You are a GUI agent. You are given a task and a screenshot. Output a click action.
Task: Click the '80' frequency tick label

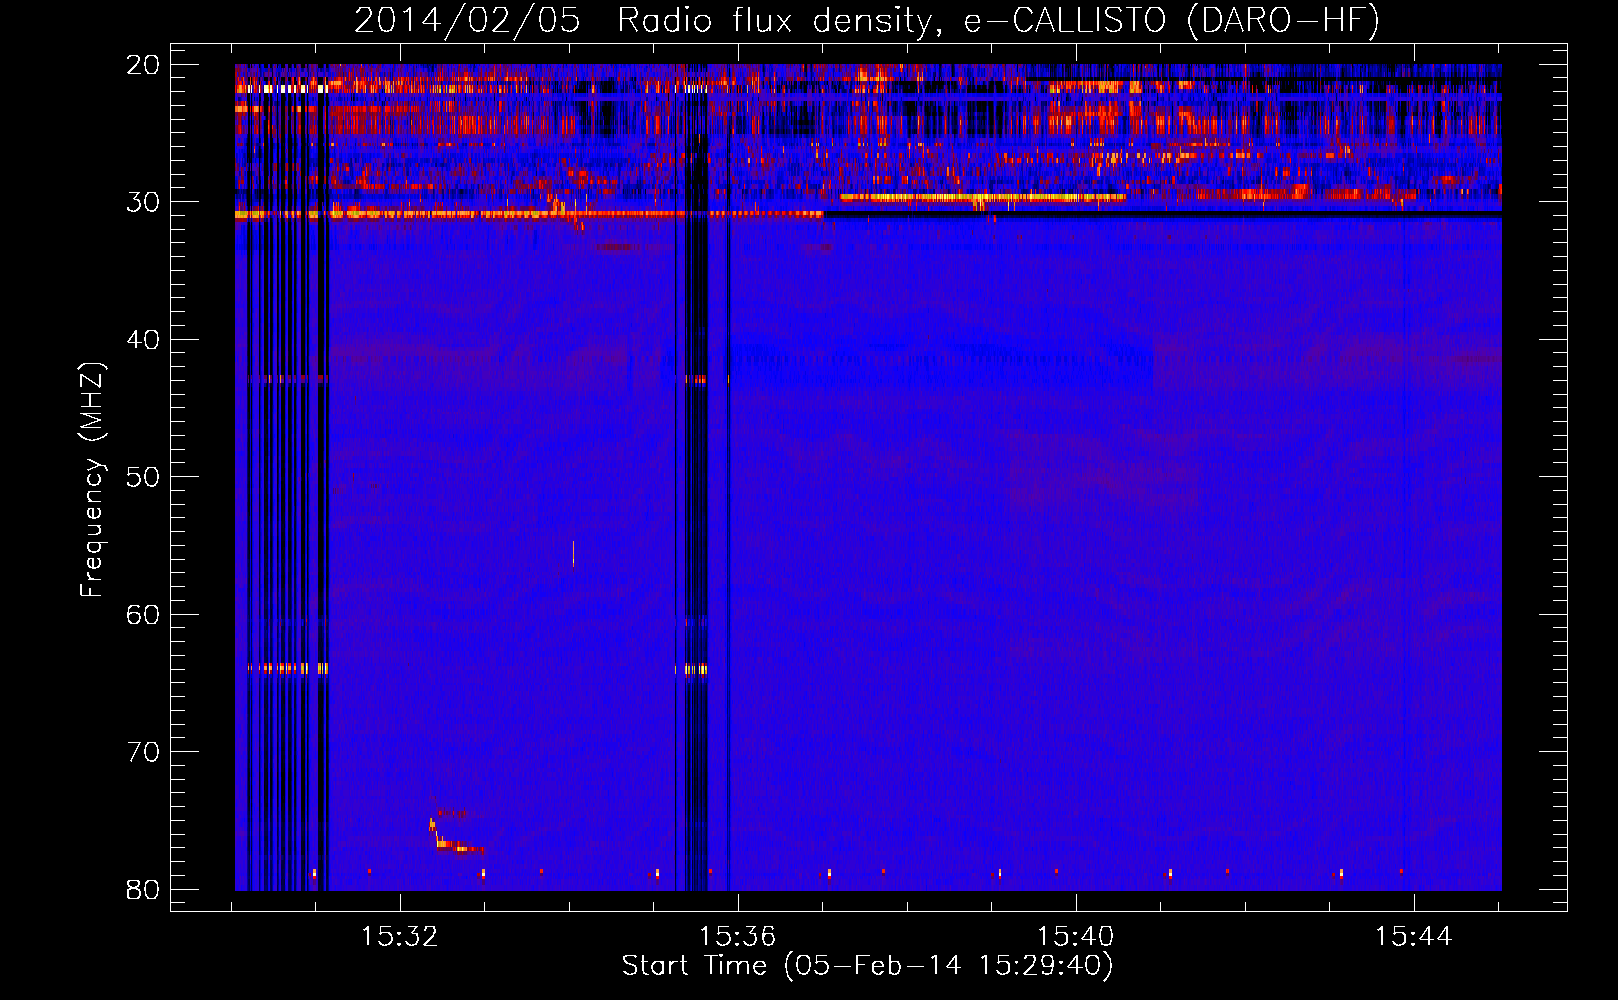pos(144,889)
